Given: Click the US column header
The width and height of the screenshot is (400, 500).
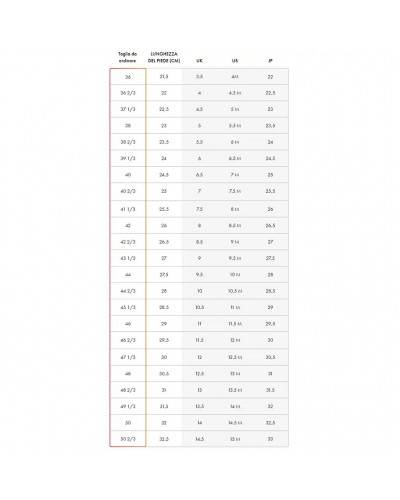Looking at the screenshot, I should [x=235, y=61].
